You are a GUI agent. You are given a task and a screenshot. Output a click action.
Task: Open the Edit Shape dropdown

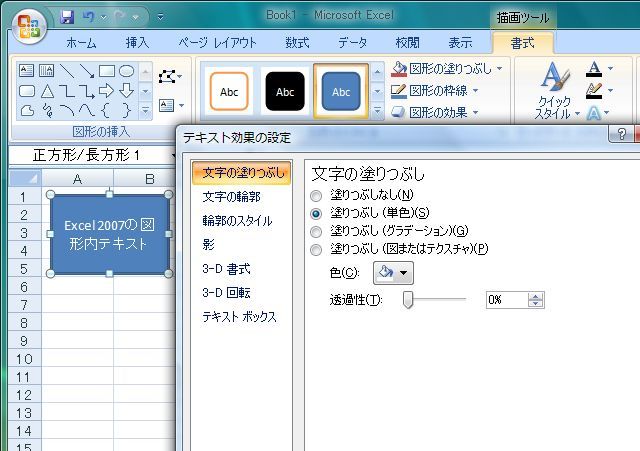point(171,76)
